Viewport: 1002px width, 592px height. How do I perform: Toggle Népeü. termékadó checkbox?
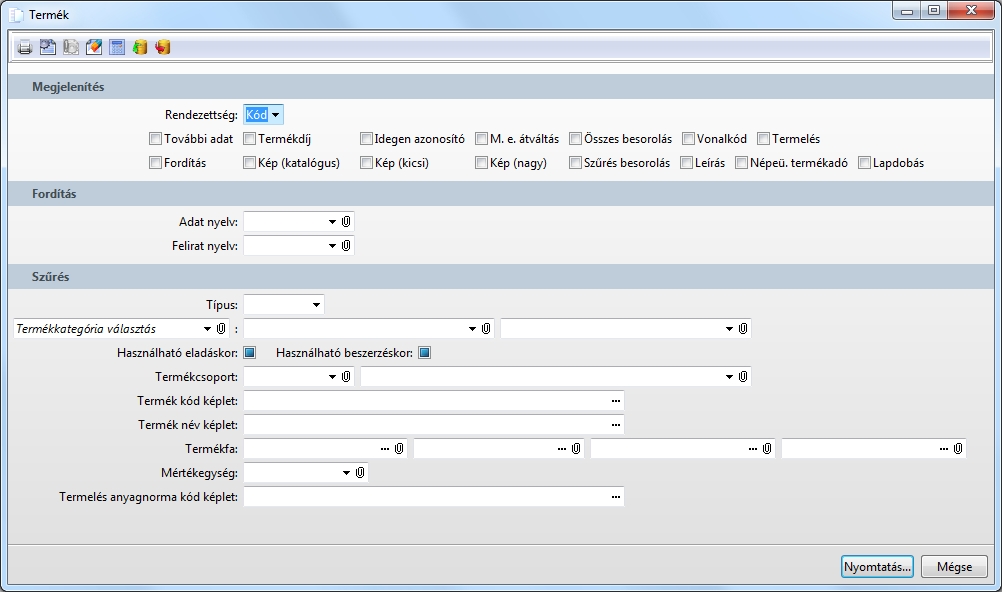coord(741,163)
